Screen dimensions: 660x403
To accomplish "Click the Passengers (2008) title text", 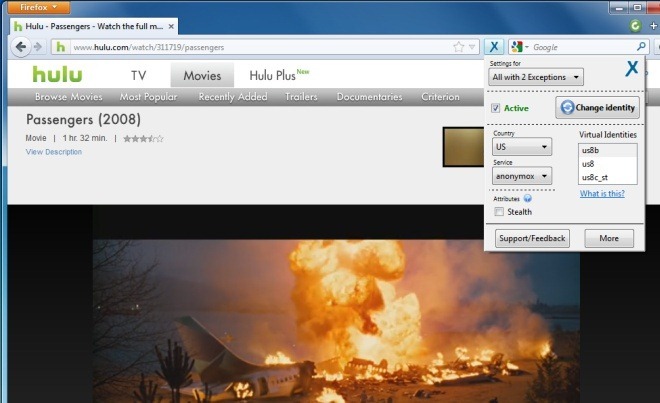I will 83,120.
